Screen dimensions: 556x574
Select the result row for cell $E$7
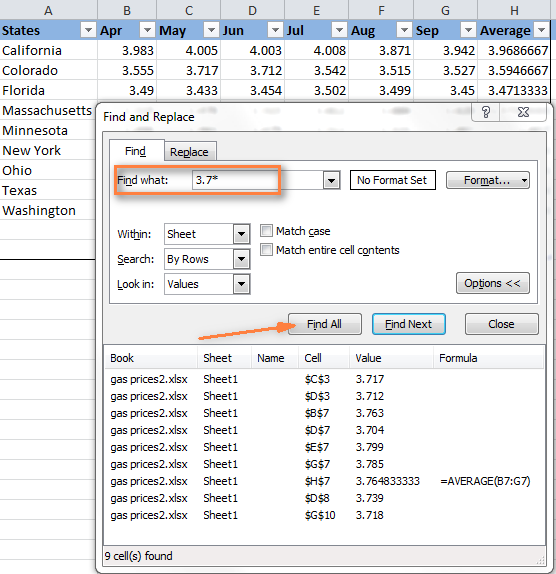tap(324, 447)
